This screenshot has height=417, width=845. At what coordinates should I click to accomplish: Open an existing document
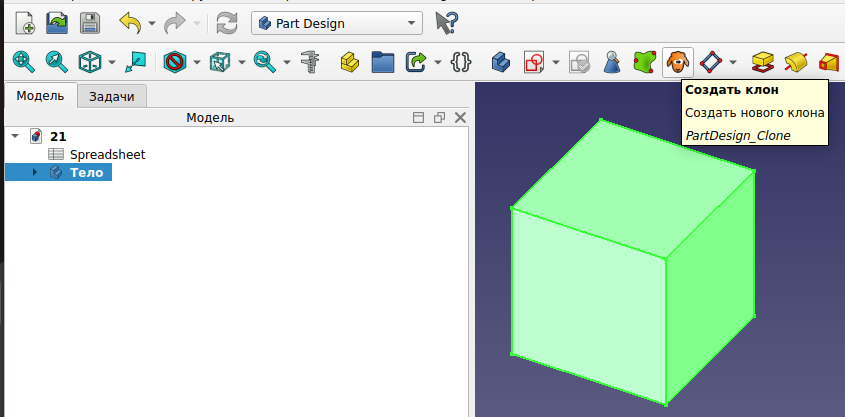coord(57,24)
